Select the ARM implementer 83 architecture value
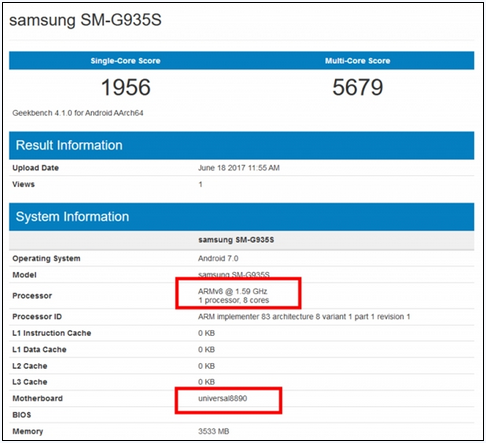The height and width of the screenshot is (443, 486). click(x=304, y=317)
